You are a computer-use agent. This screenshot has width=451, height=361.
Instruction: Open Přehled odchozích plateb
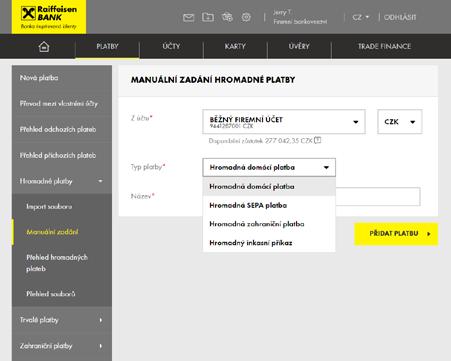coord(62,129)
